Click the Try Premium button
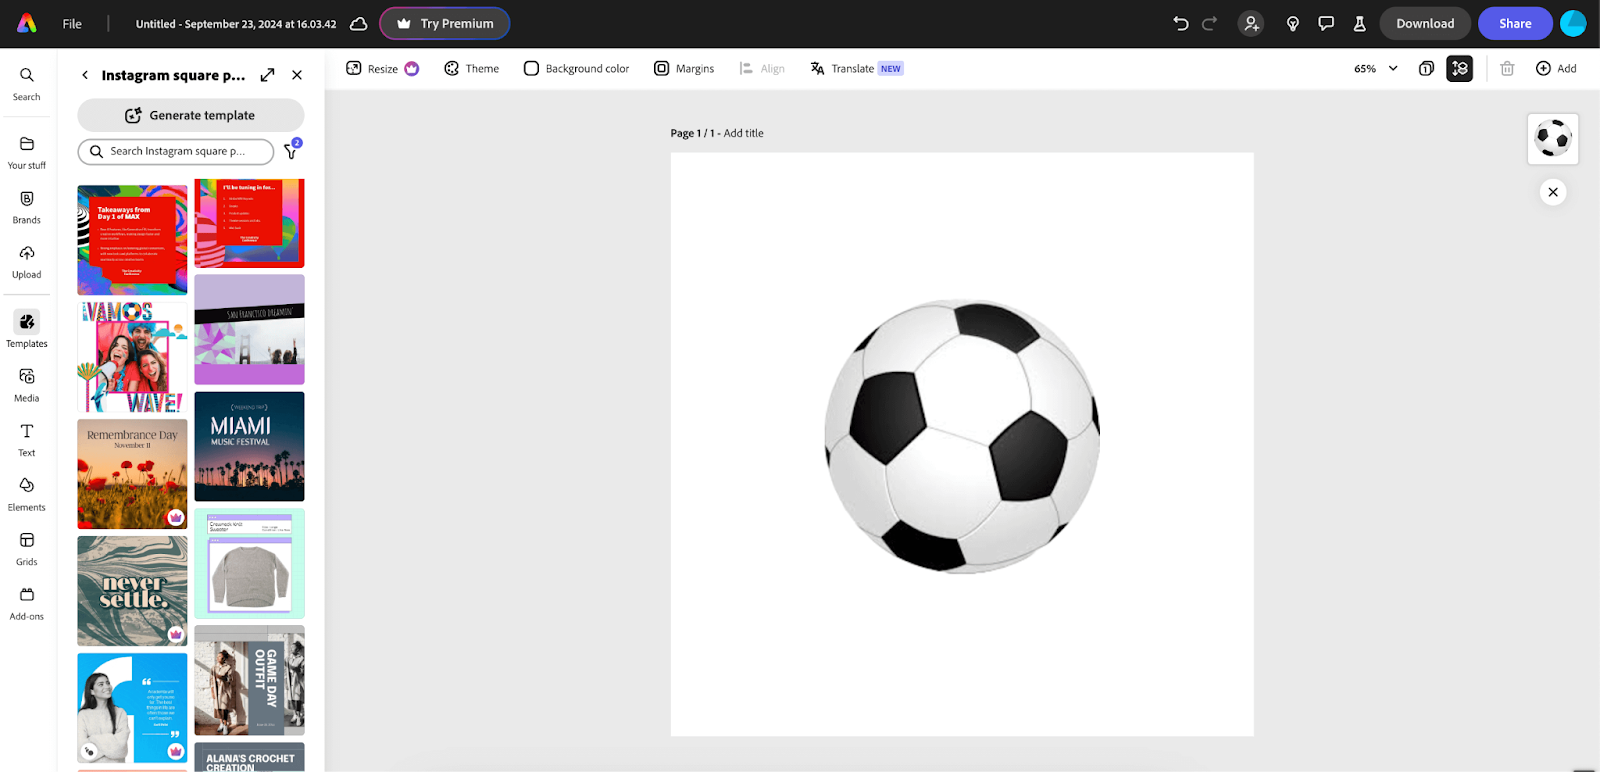The image size is (1600, 772). (445, 24)
